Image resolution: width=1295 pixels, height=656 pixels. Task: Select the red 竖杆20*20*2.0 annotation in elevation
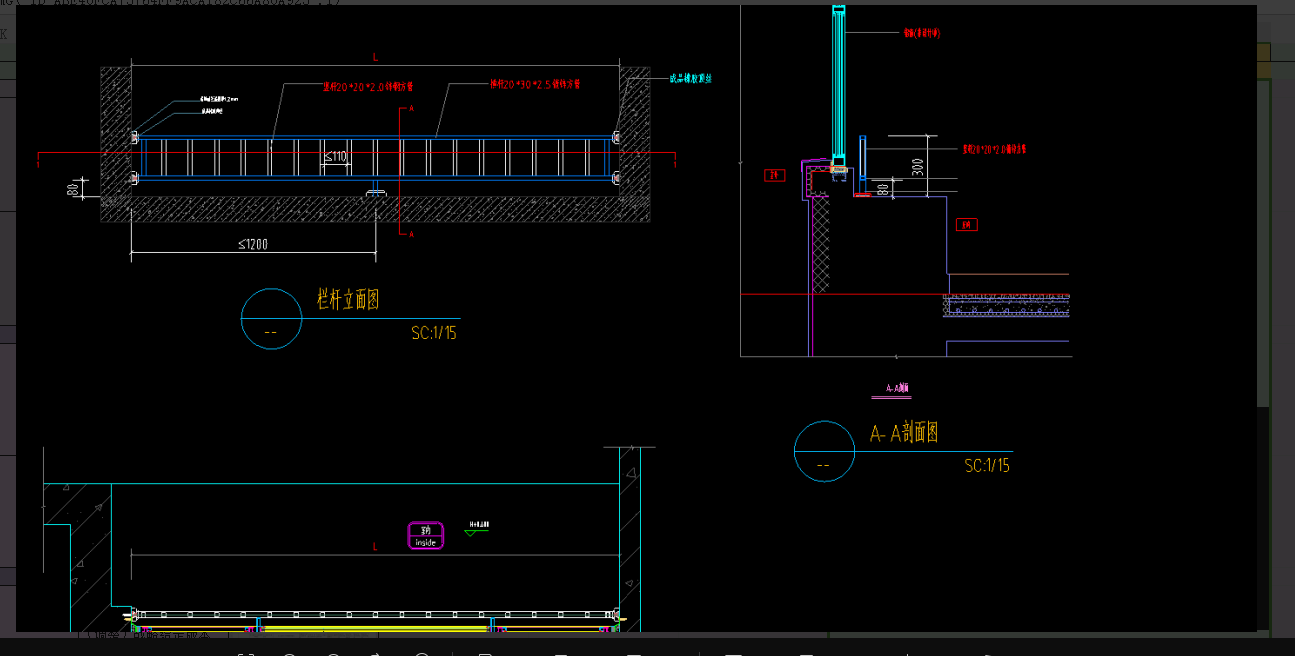pyautogui.click(x=367, y=87)
